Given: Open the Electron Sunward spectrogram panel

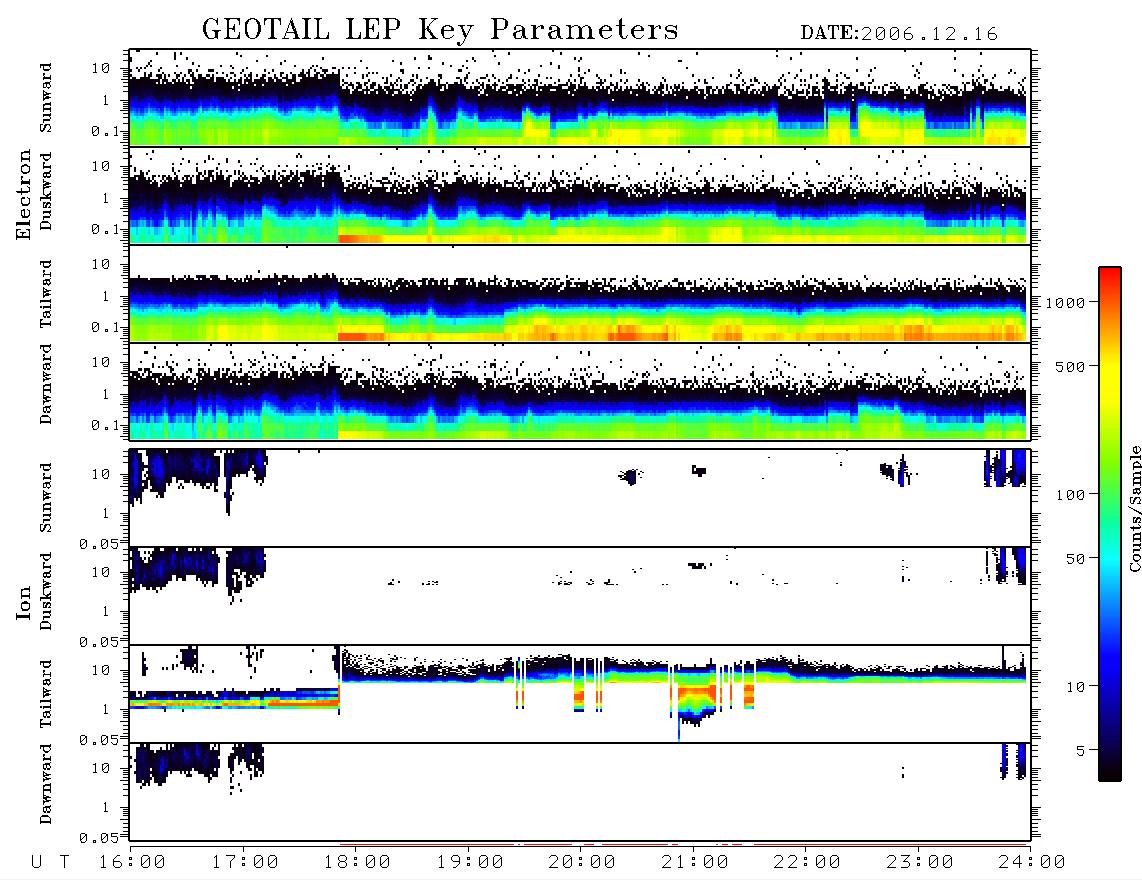Looking at the screenshot, I should click(x=580, y=98).
